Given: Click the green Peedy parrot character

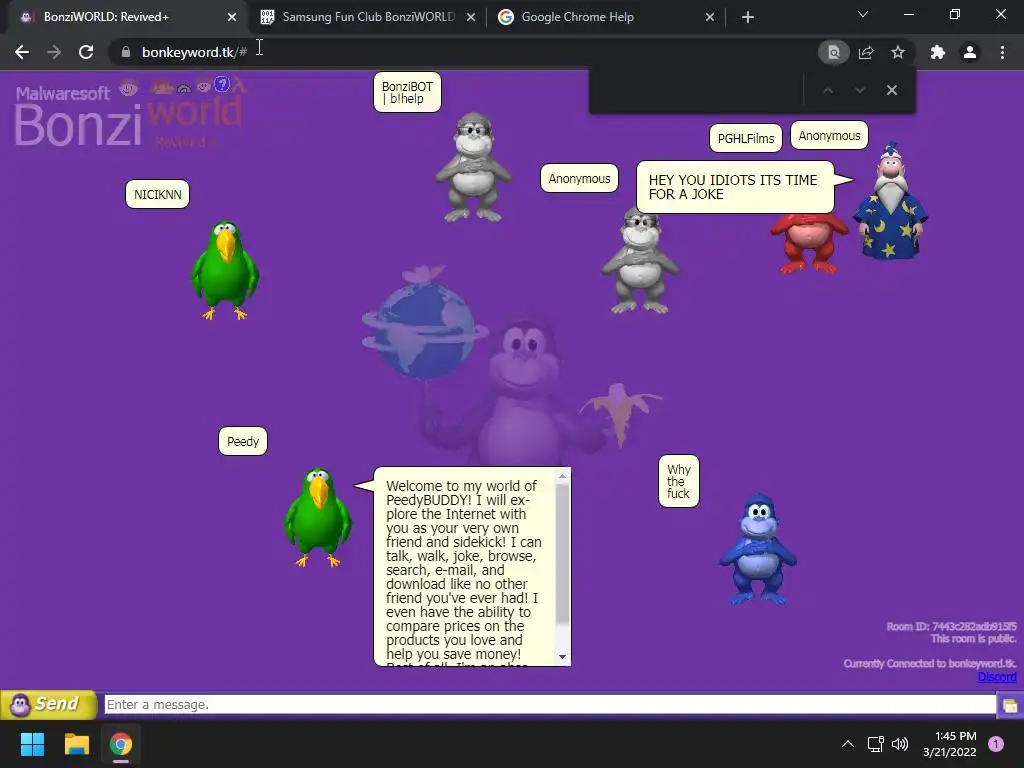Looking at the screenshot, I should coord(318,517).
